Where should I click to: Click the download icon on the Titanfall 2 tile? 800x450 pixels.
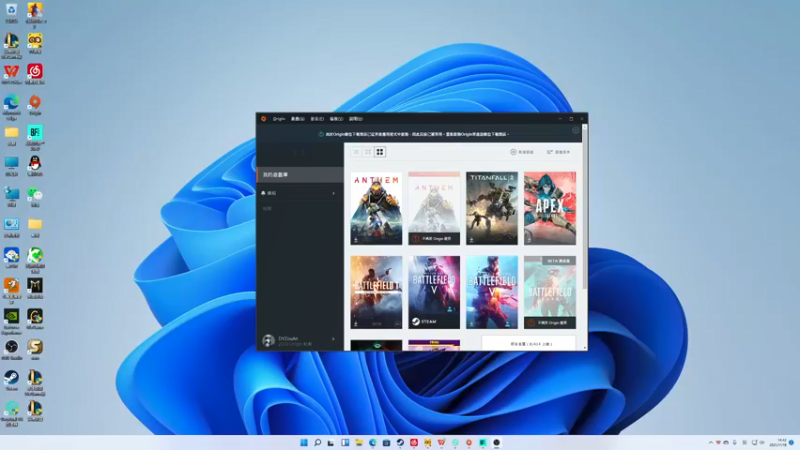click(x=472, y=240)
